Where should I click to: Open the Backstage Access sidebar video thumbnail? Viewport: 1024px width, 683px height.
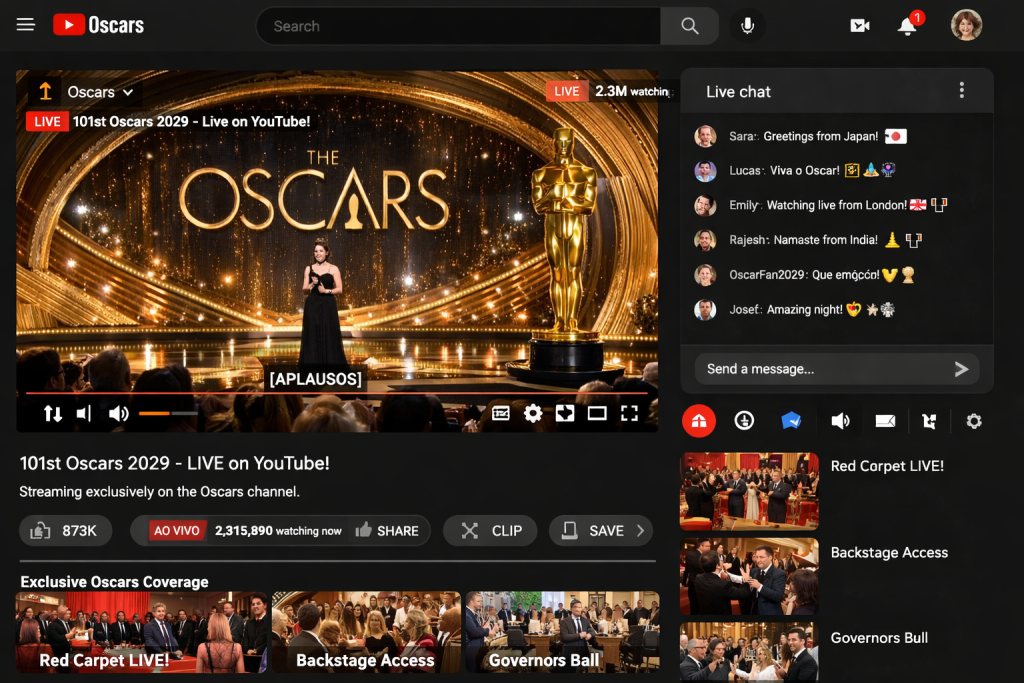(x=749, y=577)
